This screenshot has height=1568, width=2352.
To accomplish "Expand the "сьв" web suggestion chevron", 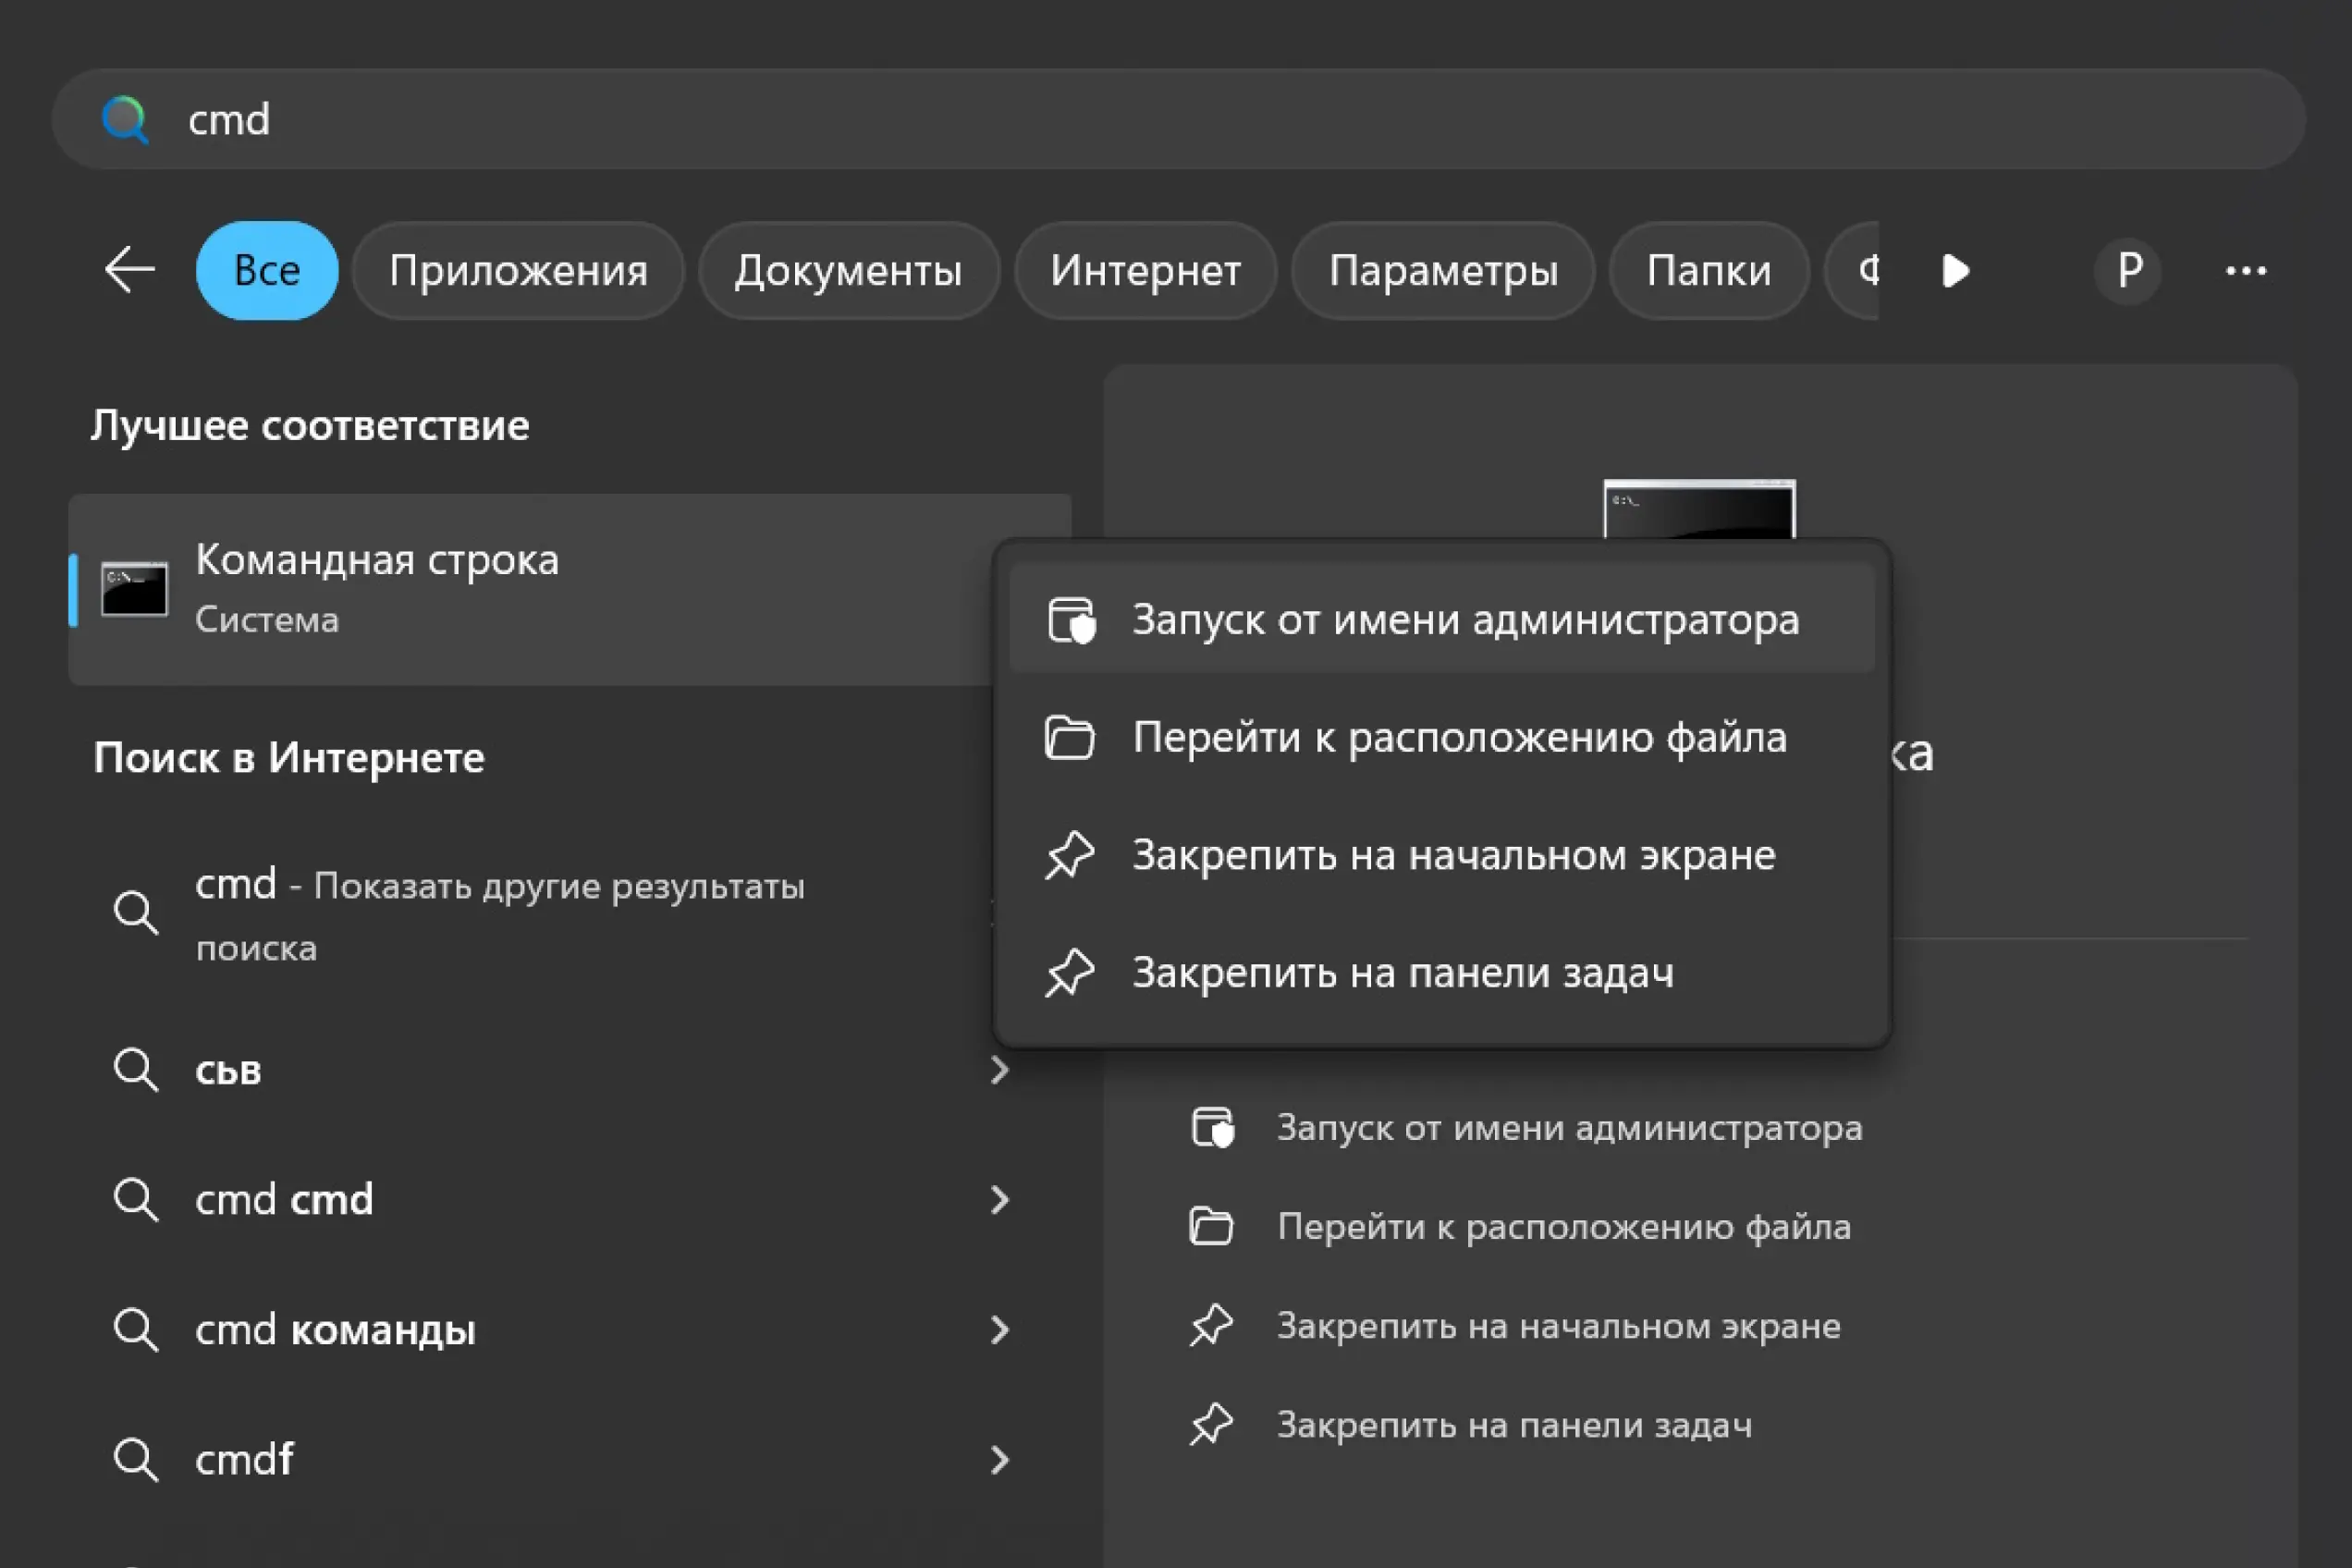I will (999, 1070).
